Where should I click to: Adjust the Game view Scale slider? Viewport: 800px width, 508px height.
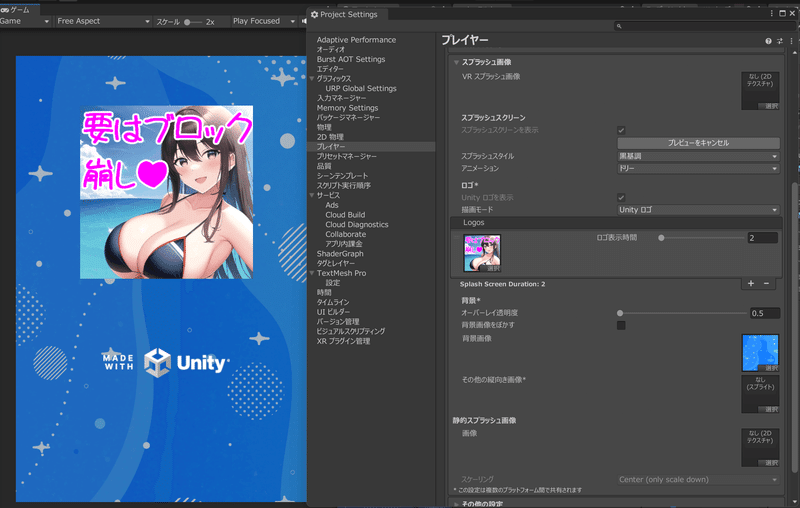point(193,22)
